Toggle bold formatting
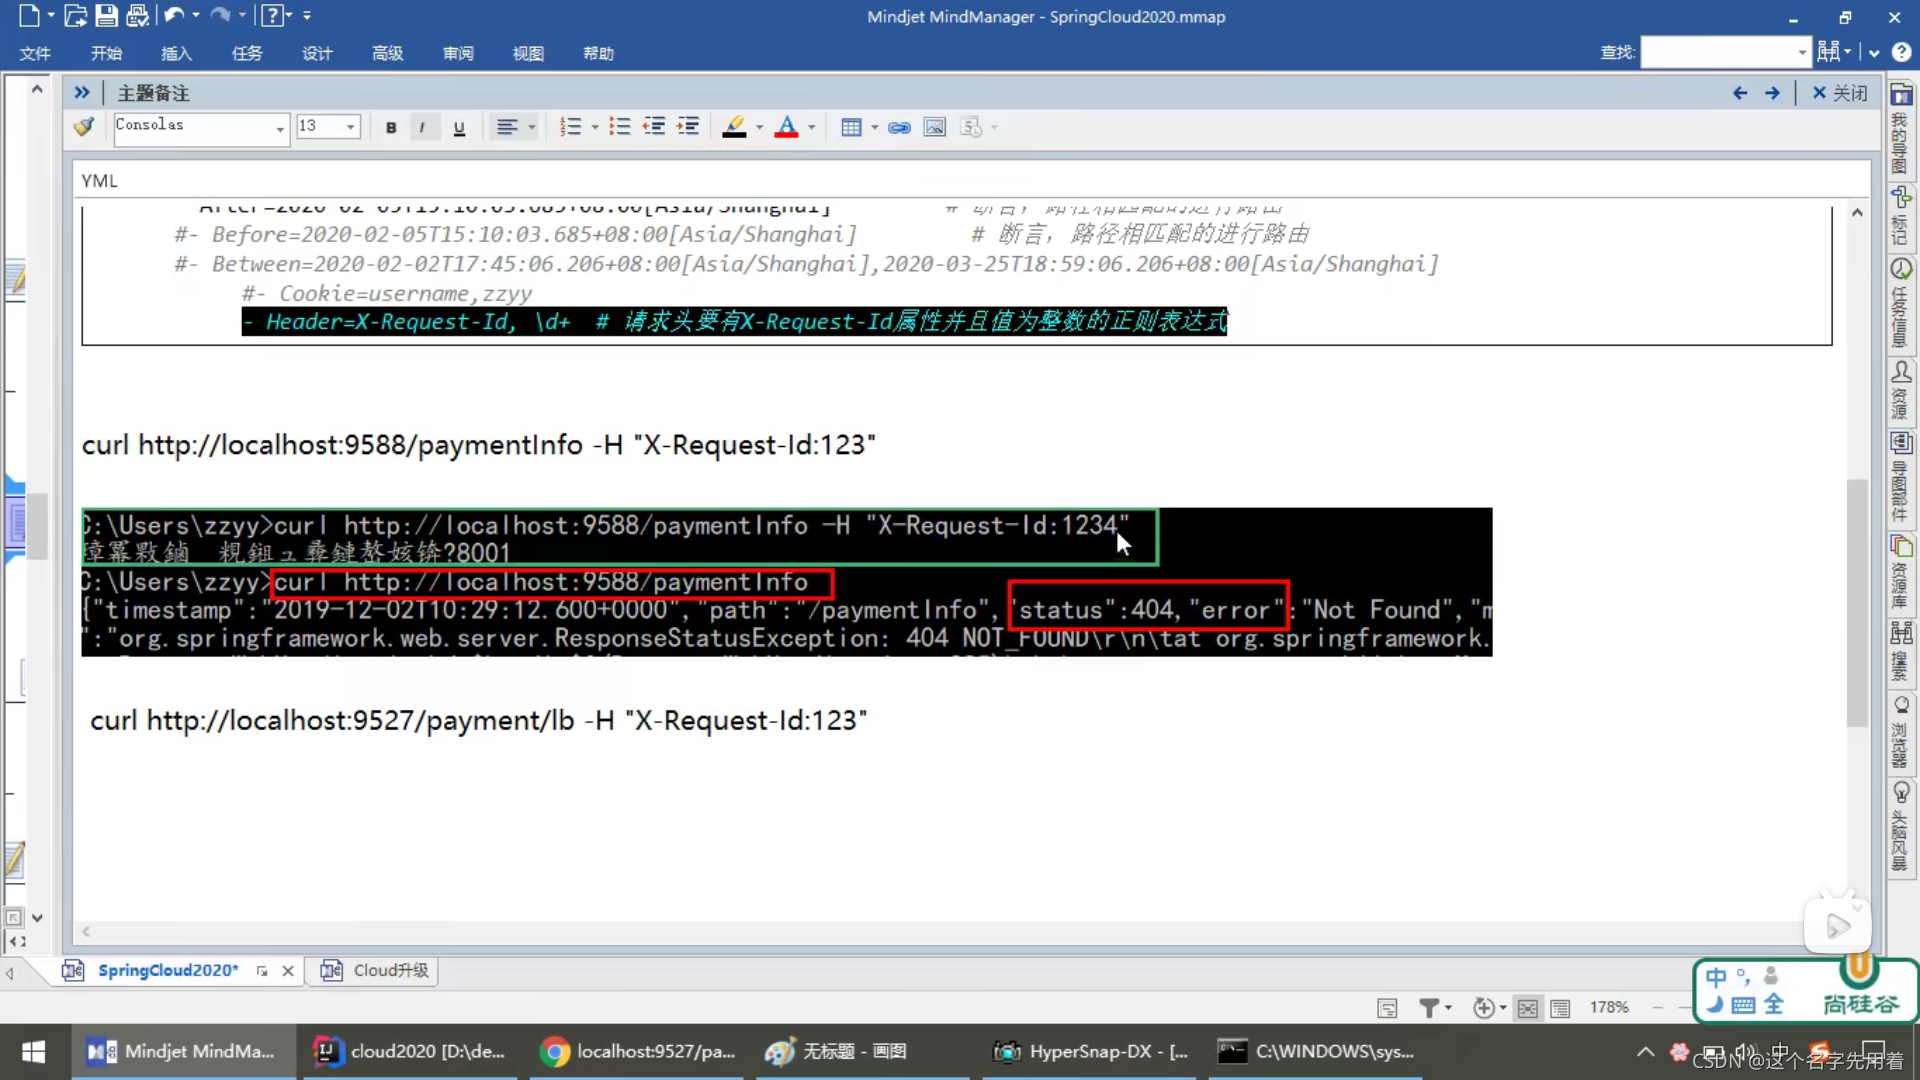1920x1080 pixels. (x=391, y=127)
